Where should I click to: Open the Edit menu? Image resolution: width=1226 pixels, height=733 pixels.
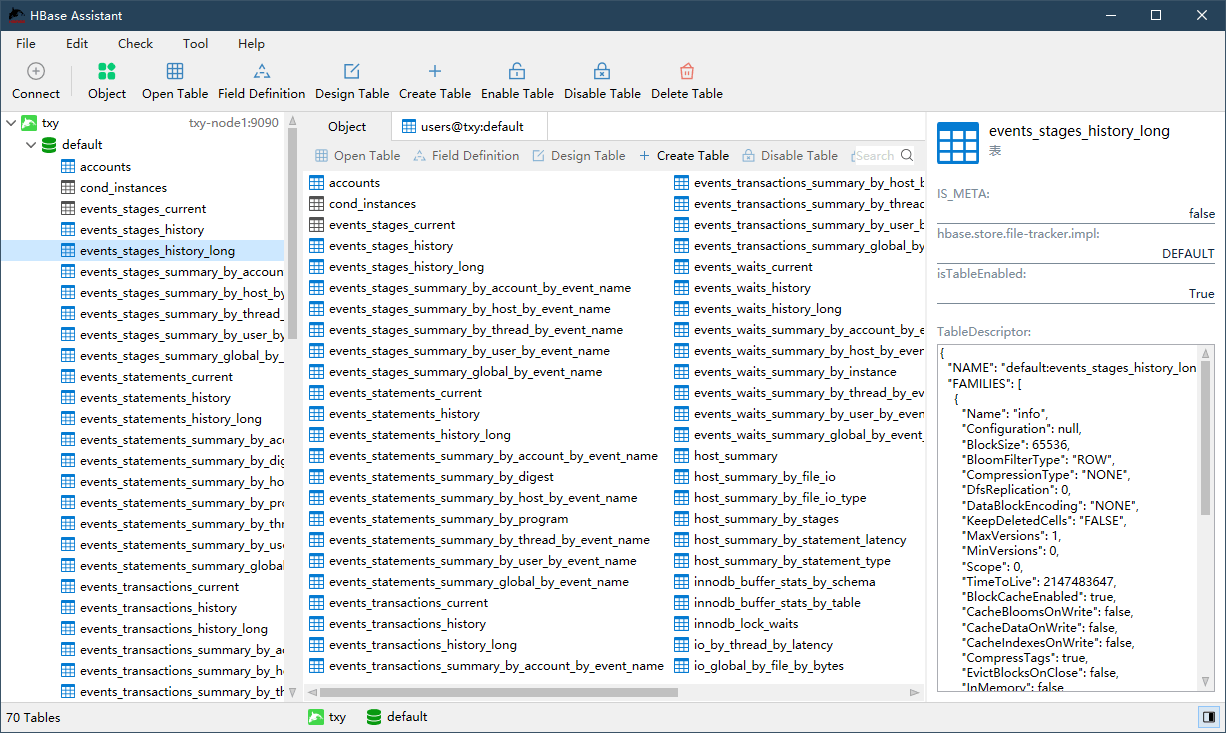tap(77, 43)
